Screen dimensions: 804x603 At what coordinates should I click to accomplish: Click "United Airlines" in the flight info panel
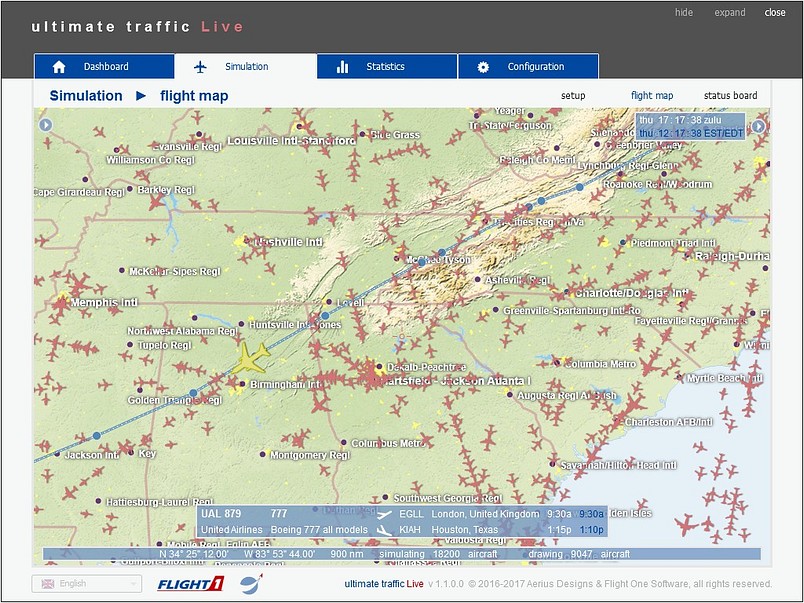[232, 530]
